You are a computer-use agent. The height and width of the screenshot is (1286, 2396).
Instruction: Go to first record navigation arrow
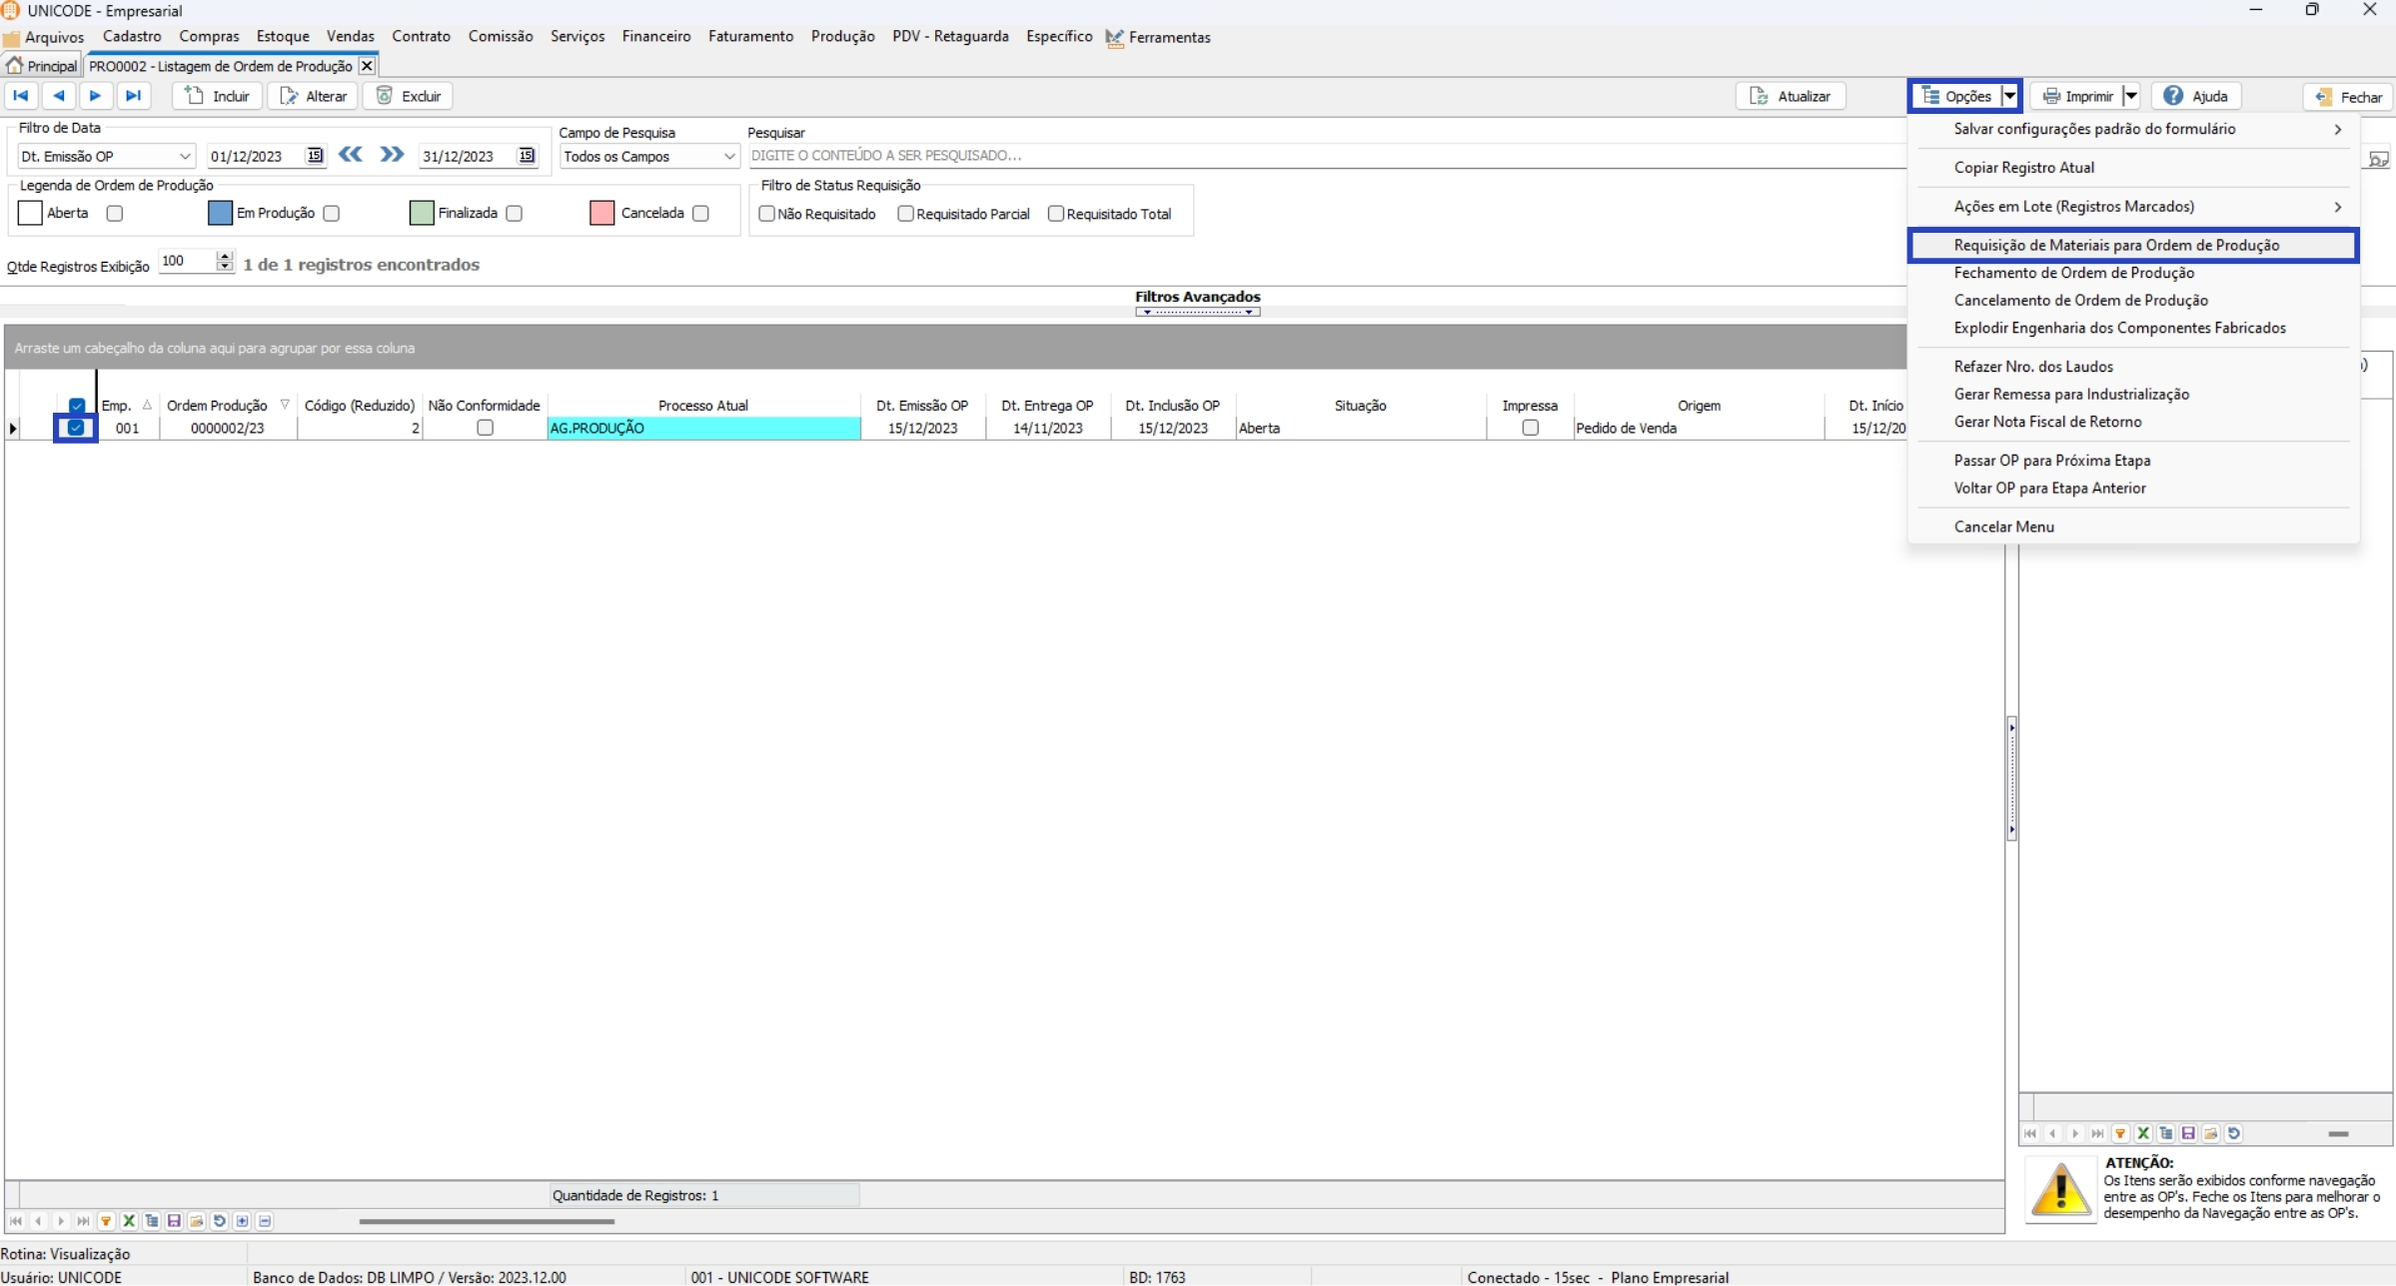20,96
